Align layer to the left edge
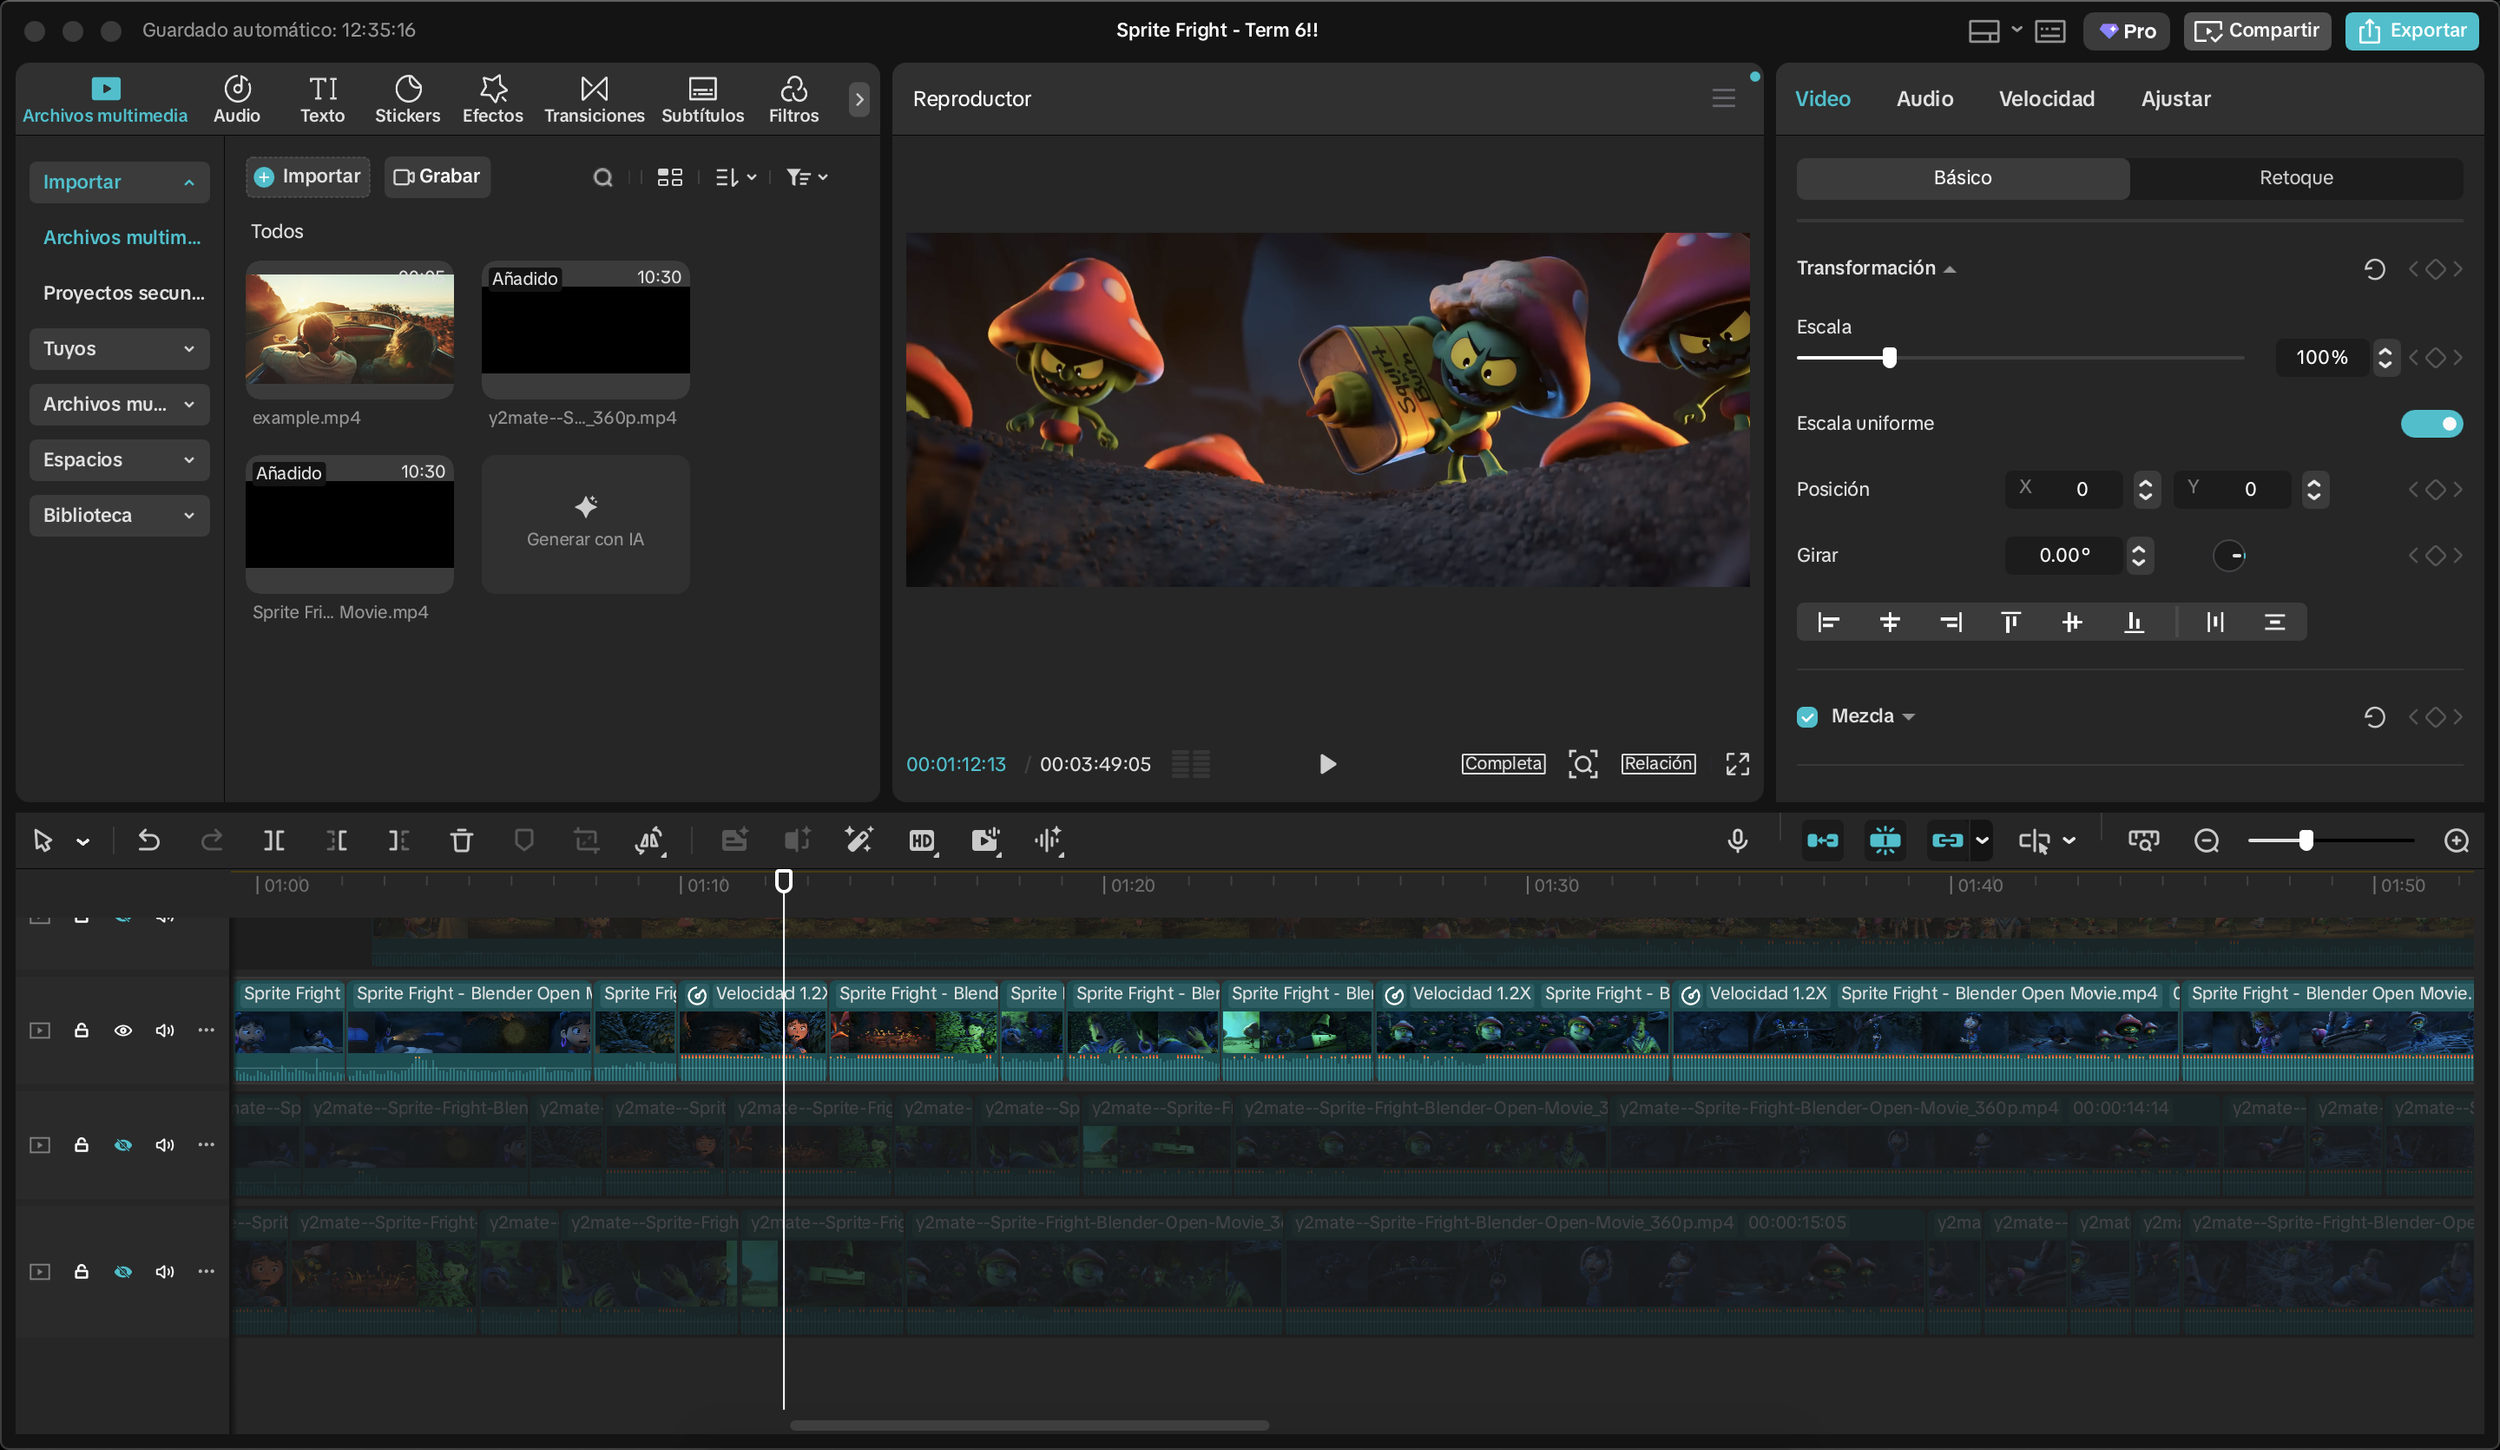The image size is (2500, 1450). pyautogui.click(x=1828, y=622)
